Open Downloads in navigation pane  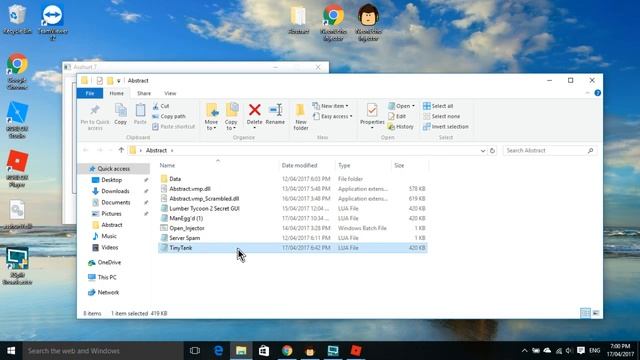[115, 191]
